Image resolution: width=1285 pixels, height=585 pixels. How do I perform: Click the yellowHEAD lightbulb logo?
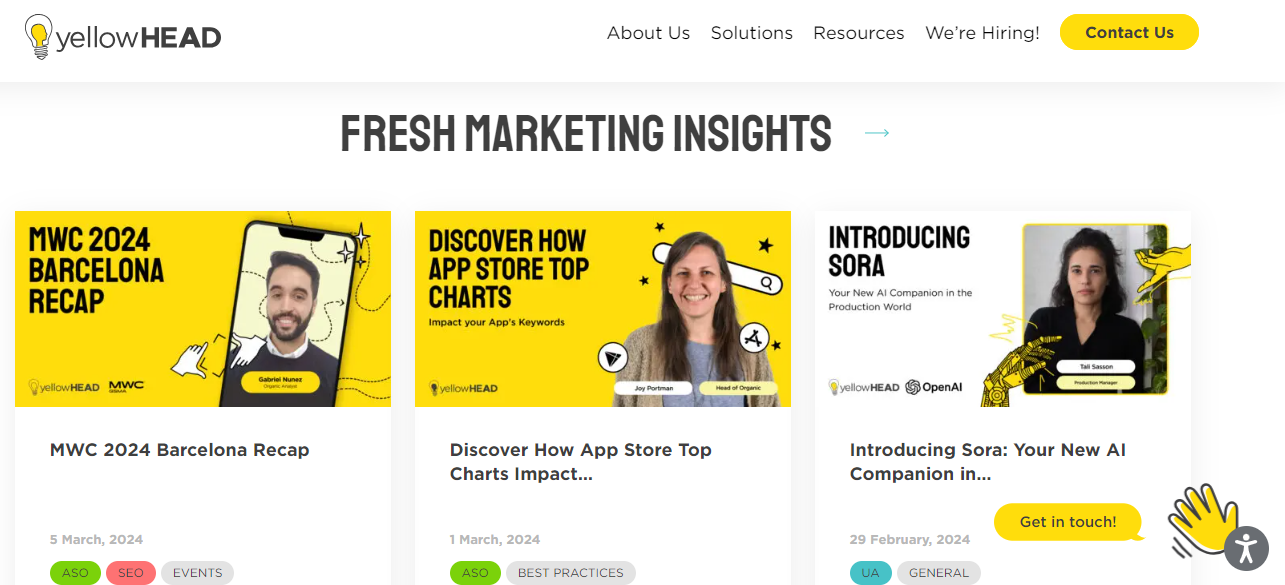40,37
